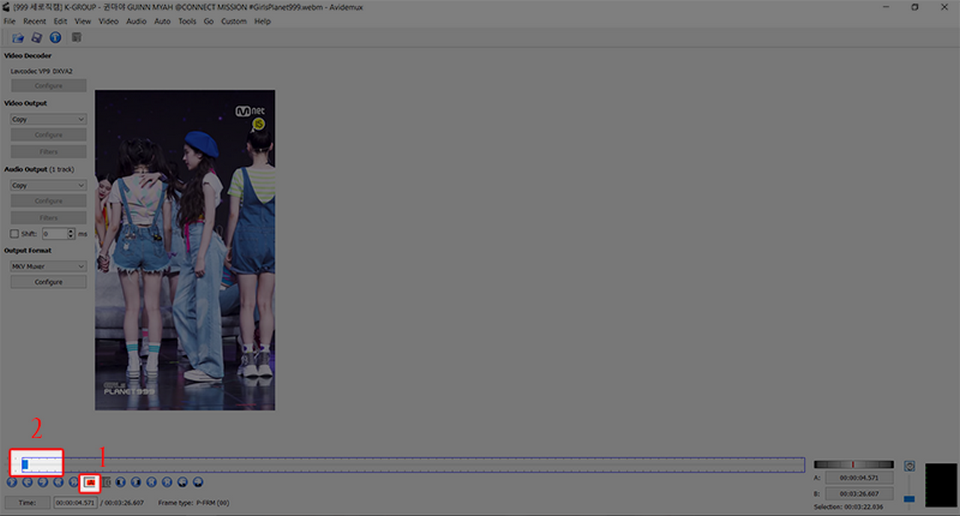Set selection start marker A
Viewport: 960px width, 516px height.
(90, 482)
